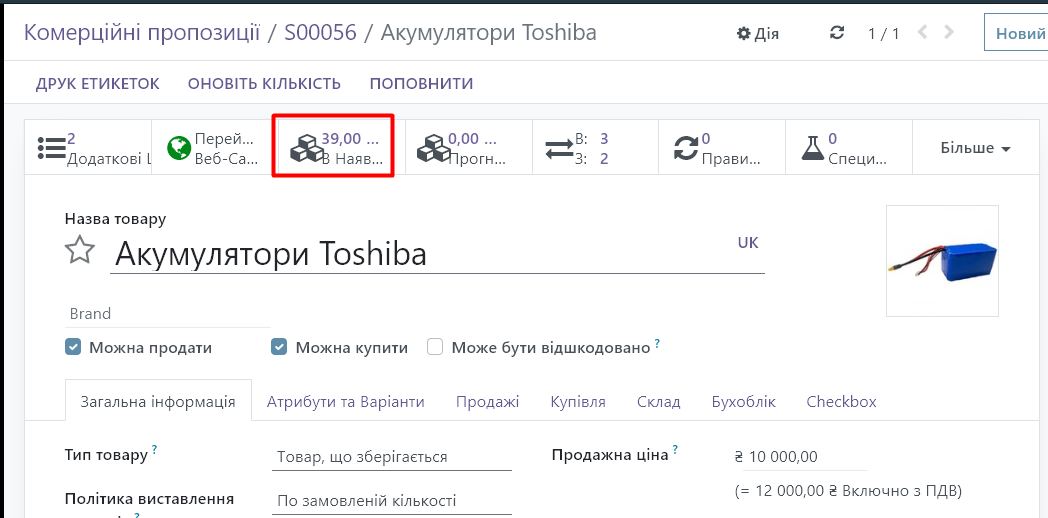Image resolution: width=1048 pixels, height=518 pixels.
Task: Click the refresh icon beside pager
Action: [837, 33]
